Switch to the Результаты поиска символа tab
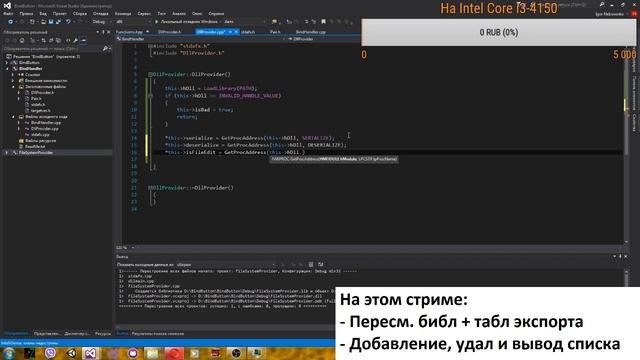 pos(158,334)
